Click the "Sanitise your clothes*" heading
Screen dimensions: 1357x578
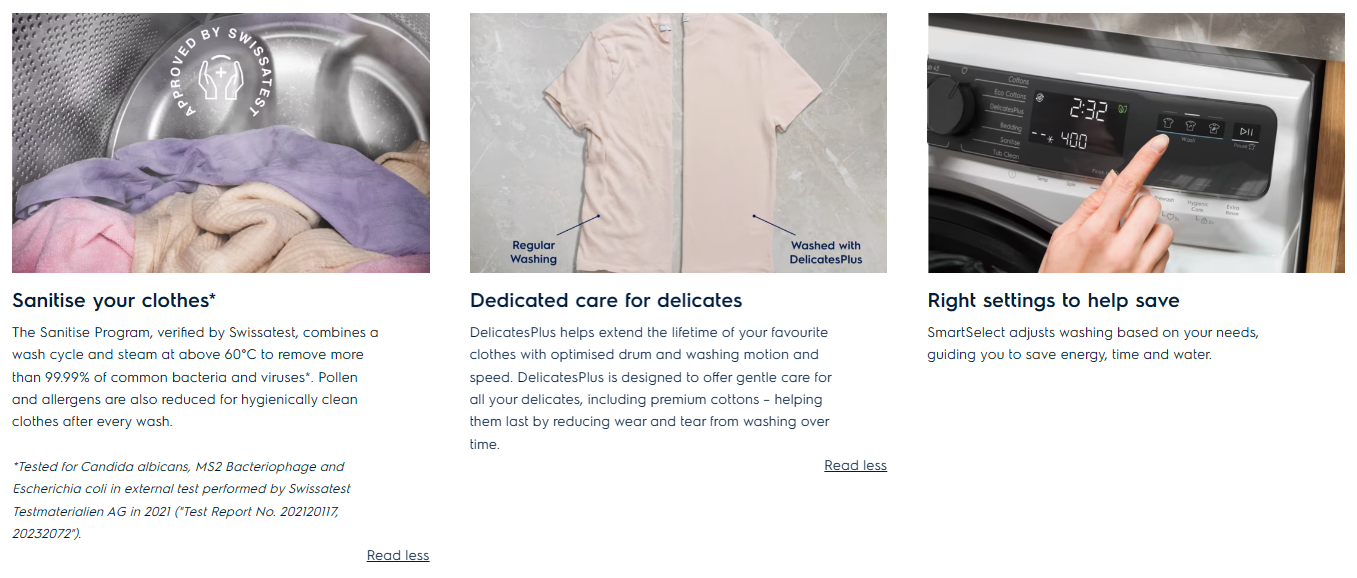pyautogui.click(x=114, y=301)
